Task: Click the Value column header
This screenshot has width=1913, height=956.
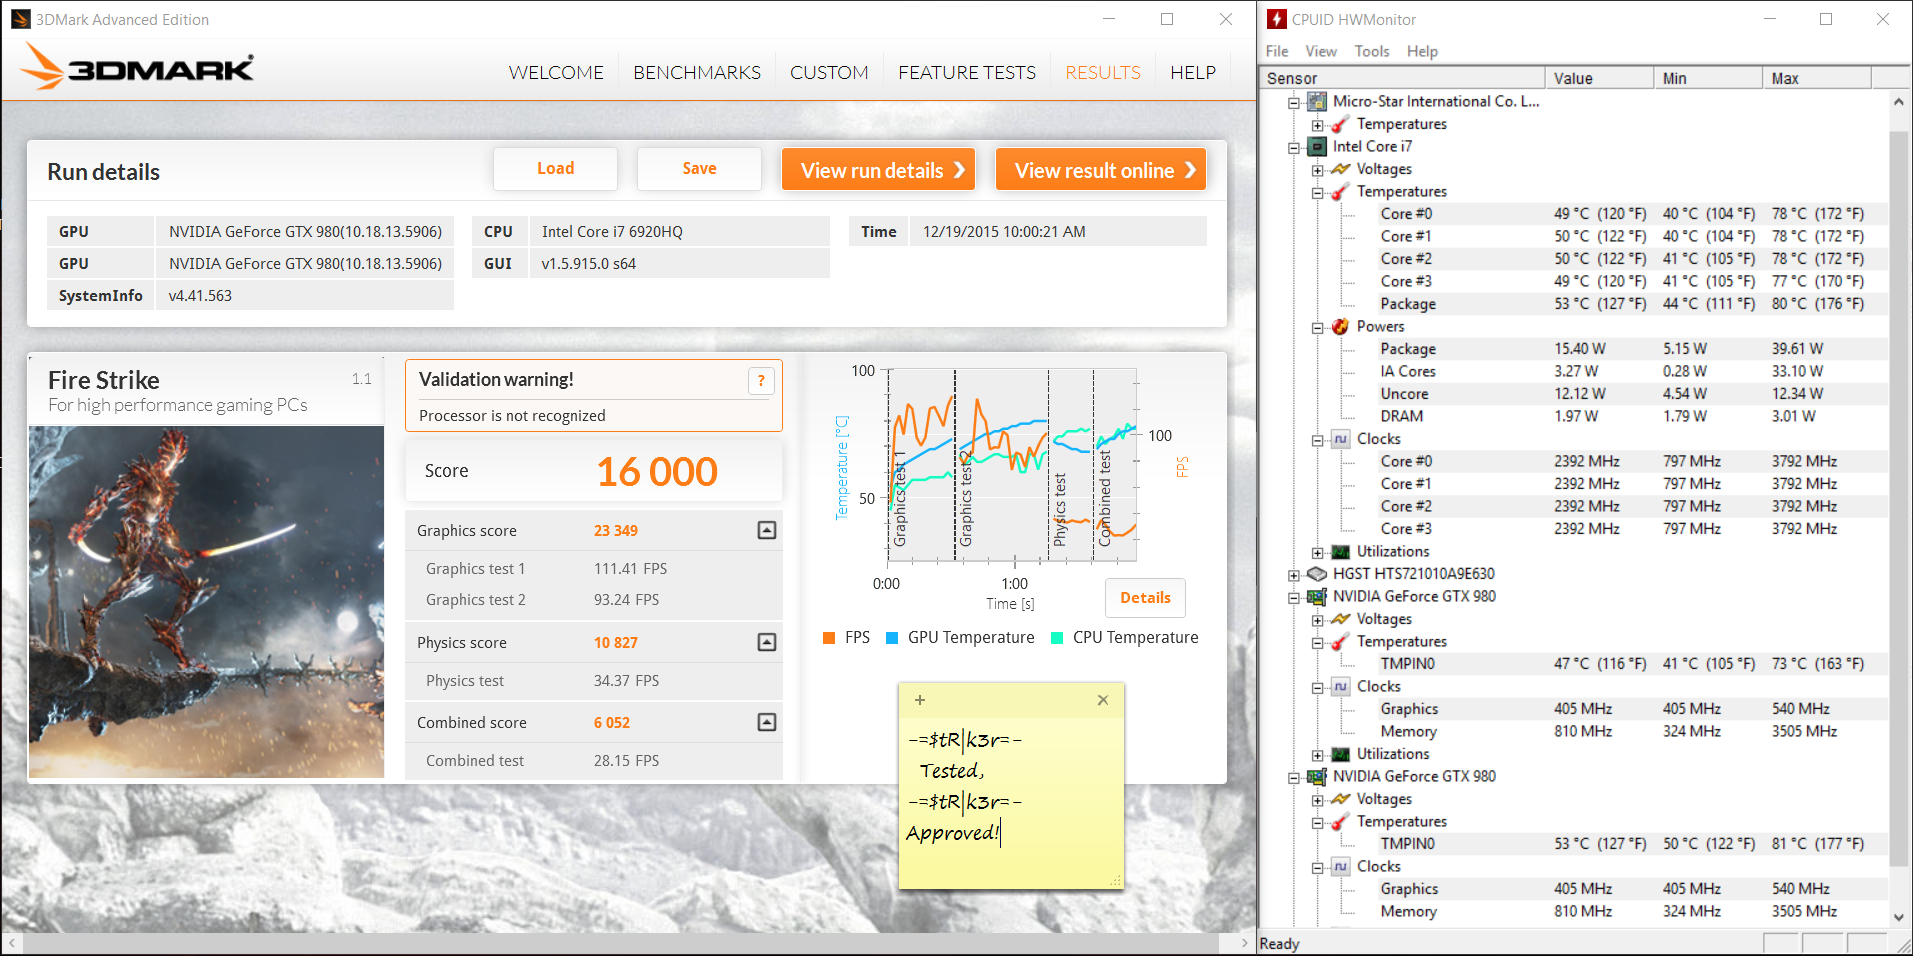Action: click(x=1599, y=78)
